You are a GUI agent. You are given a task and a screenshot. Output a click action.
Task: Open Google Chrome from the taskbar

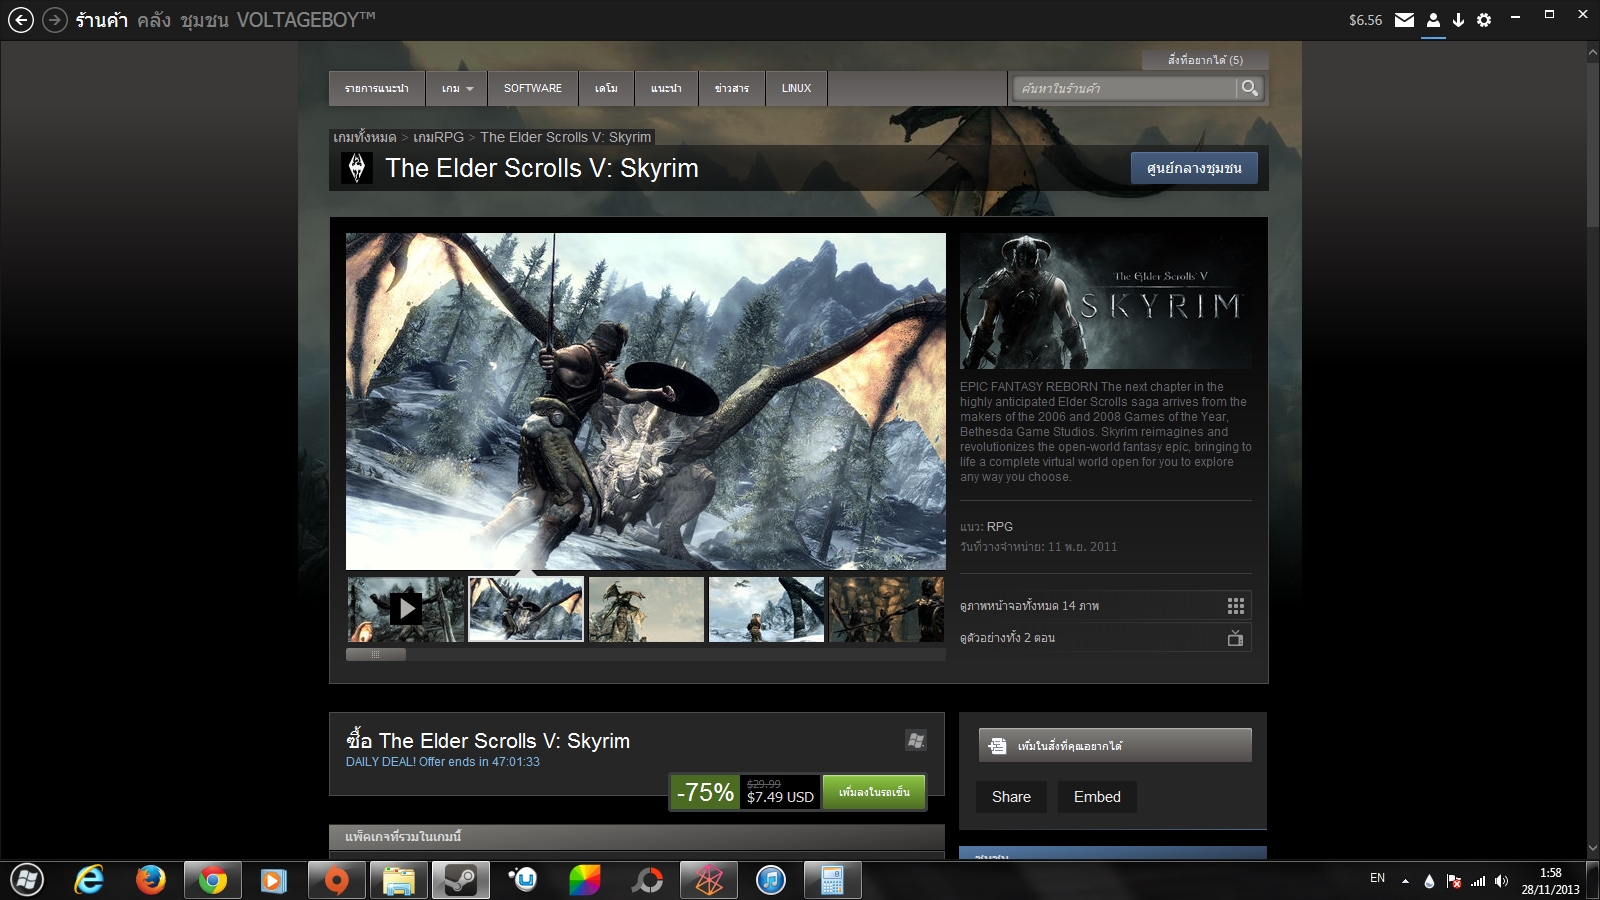[x=212, y=880]
